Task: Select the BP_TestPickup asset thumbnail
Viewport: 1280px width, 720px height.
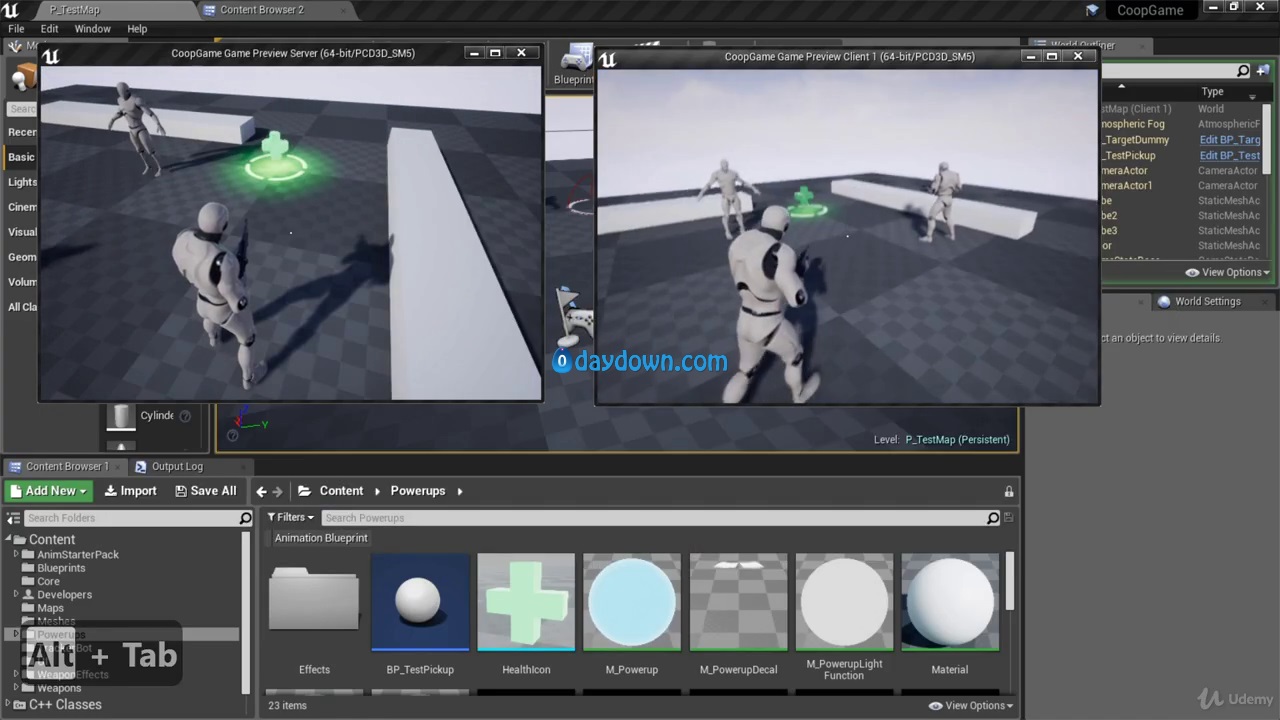Action: 420,602
